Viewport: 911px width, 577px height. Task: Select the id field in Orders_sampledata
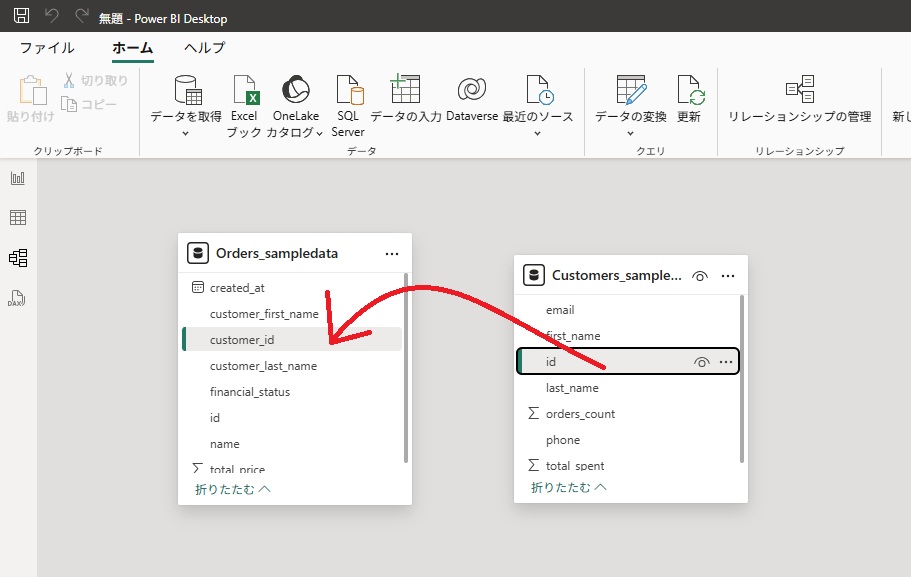coord(292,418)
